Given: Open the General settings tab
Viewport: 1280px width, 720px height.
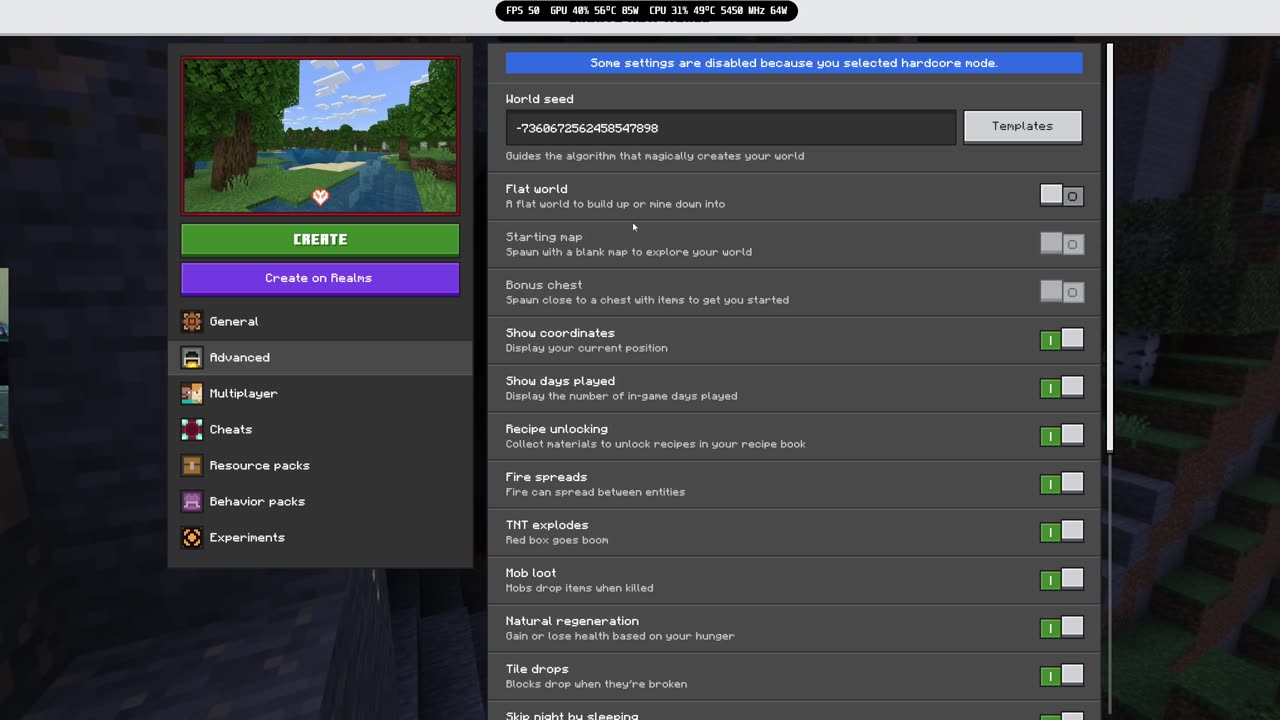Looking at the screenshot, I should pos(320,321).
